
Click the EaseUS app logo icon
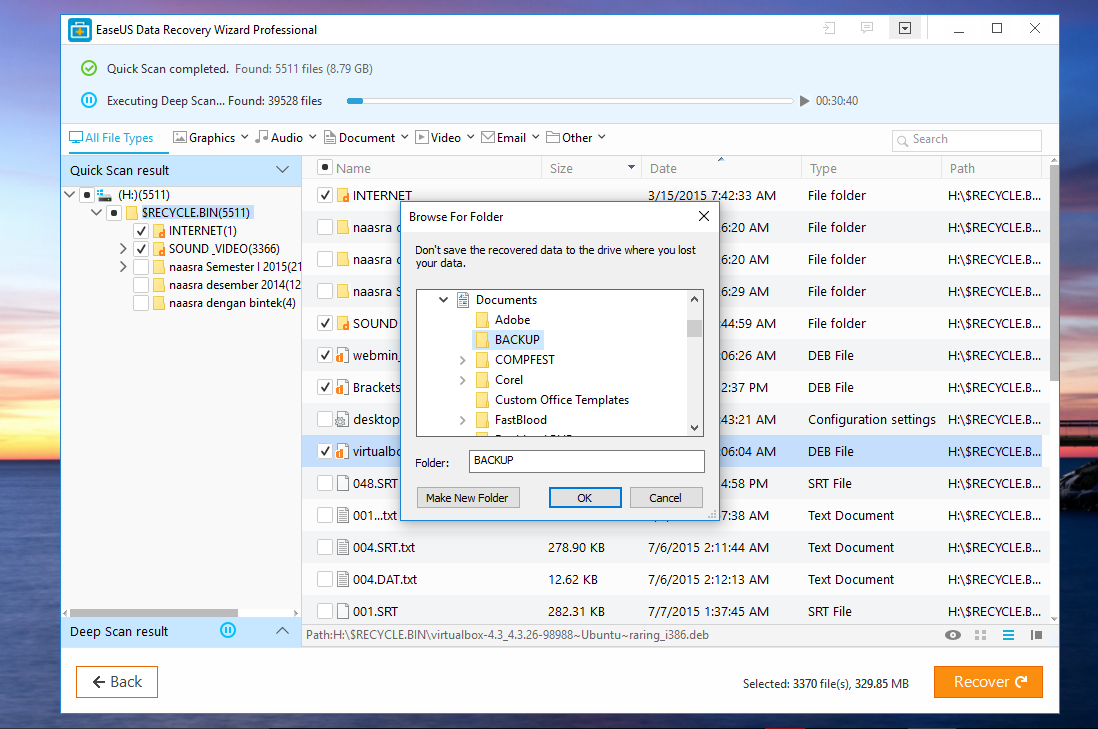[79, 30]
